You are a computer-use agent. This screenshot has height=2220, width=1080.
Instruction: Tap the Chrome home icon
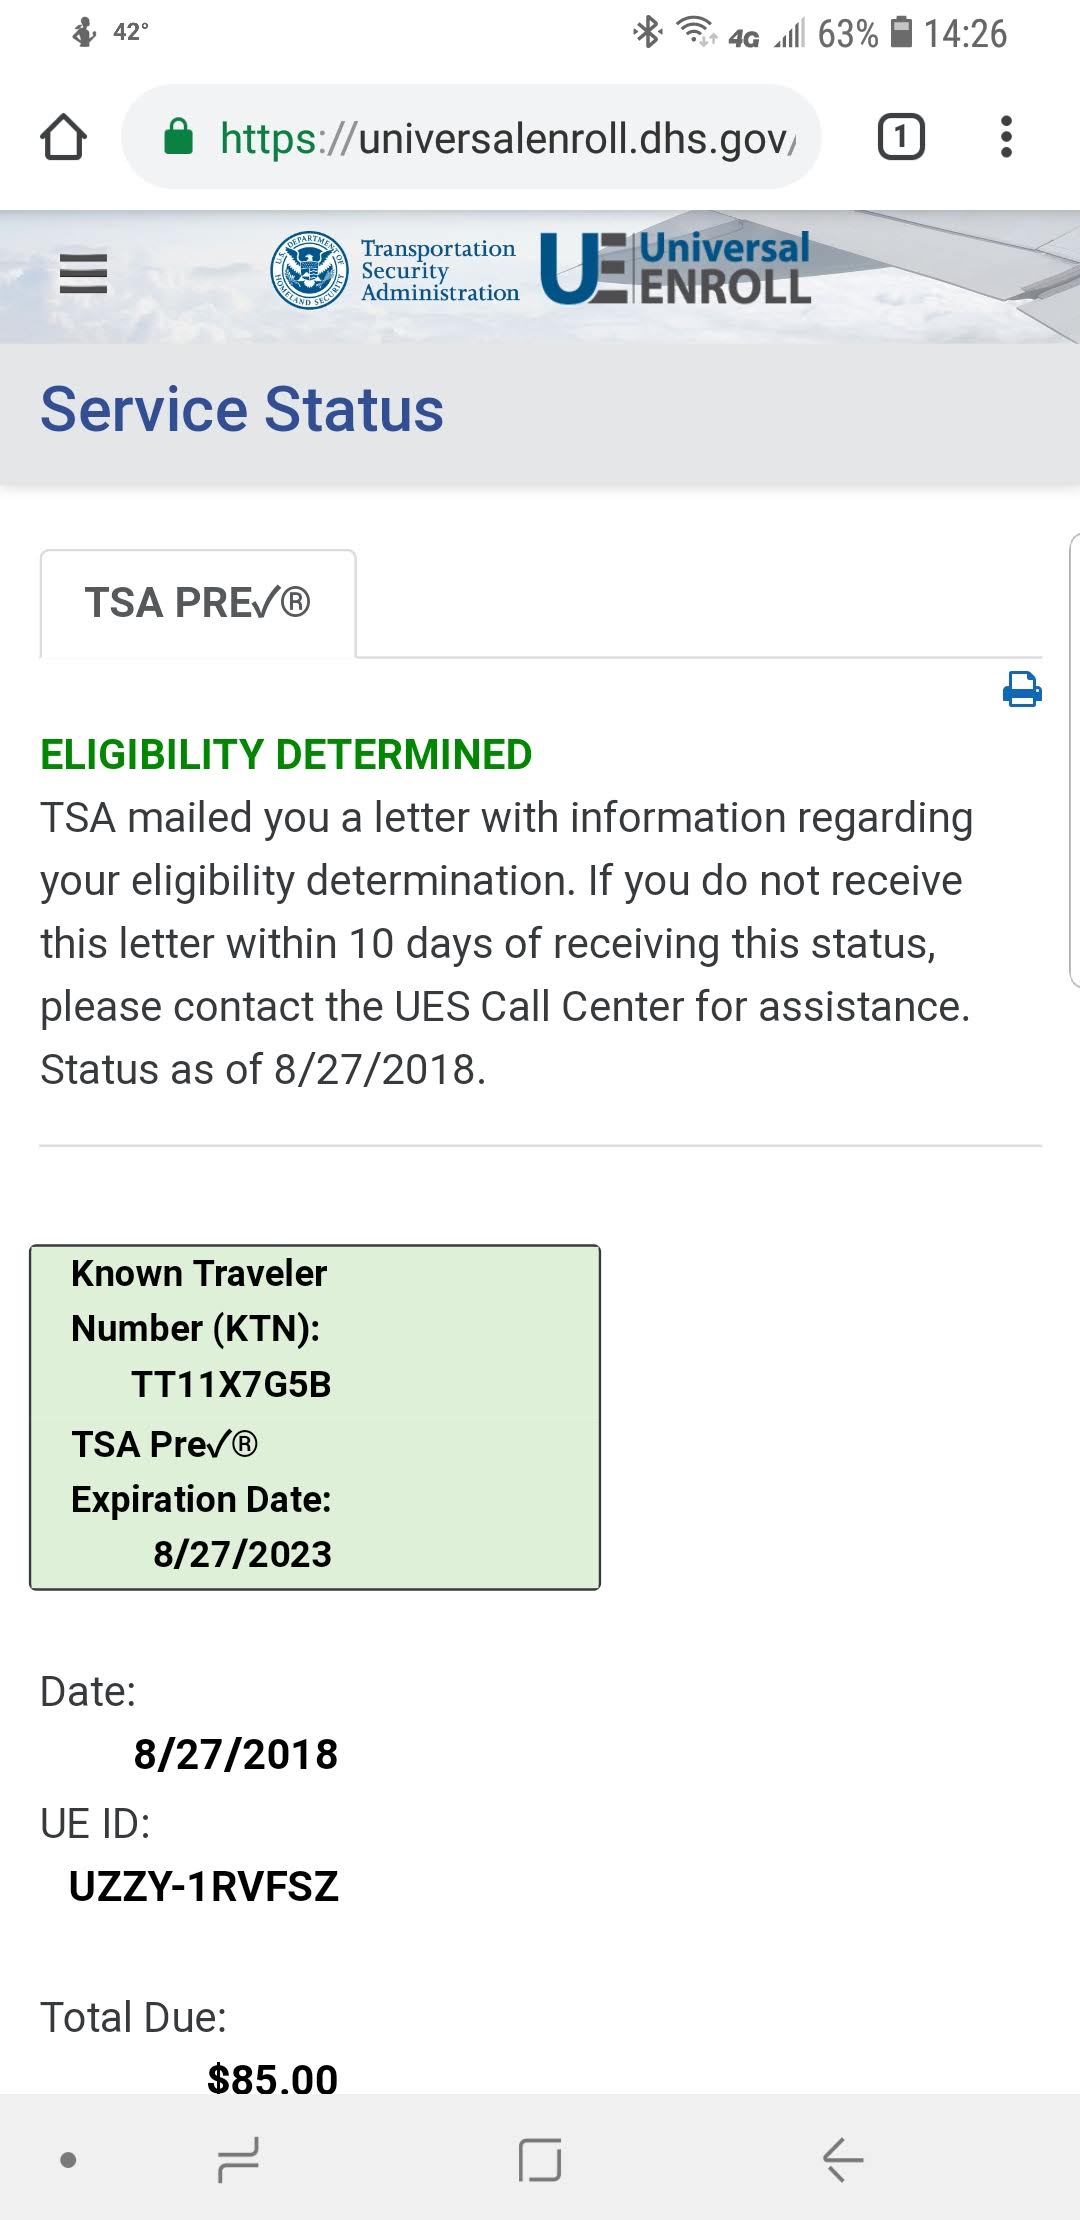pyautogui.click(x=63, y=137)
